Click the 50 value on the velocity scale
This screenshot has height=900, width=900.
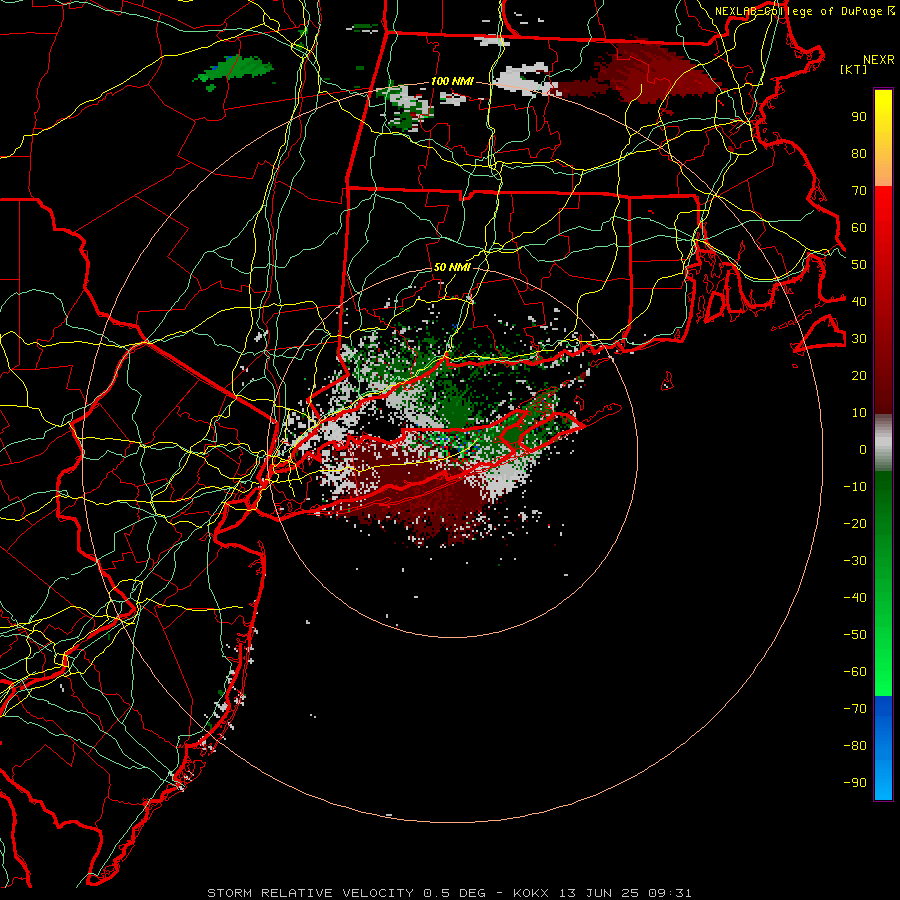click(x=859, y=265)
